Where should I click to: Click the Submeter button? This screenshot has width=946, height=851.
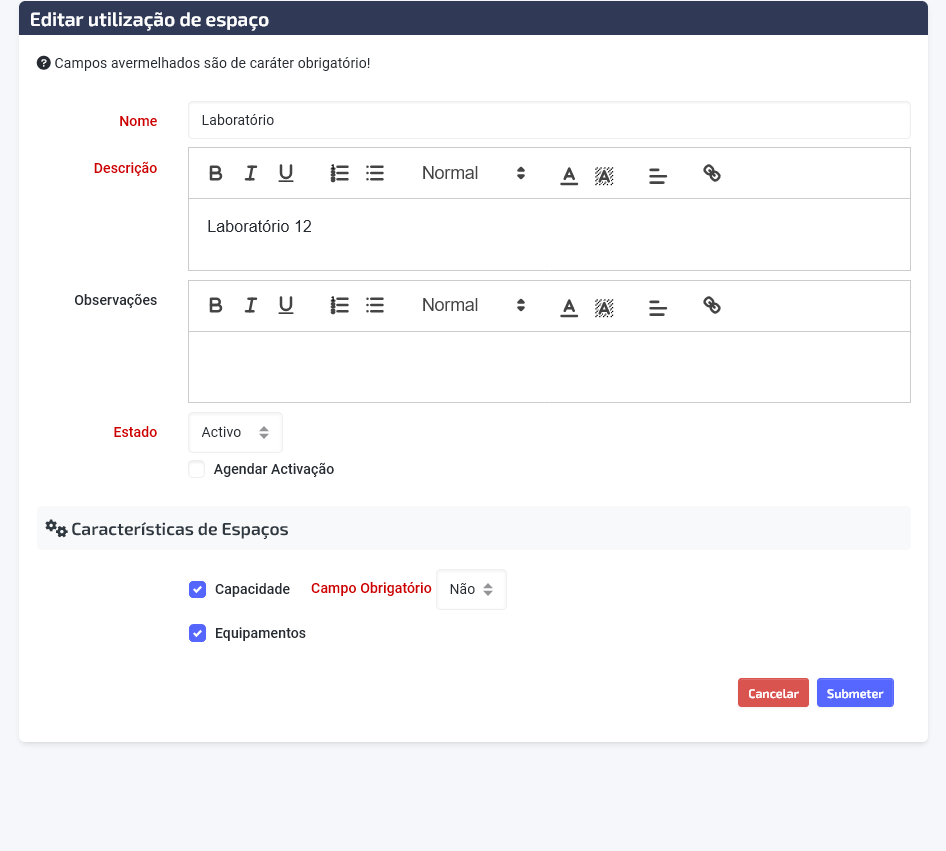[855, 693]
